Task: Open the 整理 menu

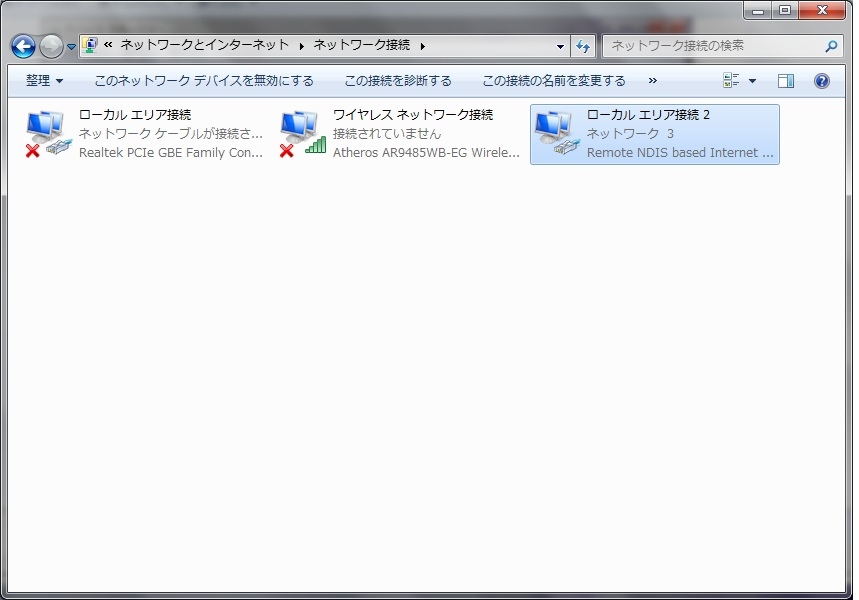Action: pos(44,81)
